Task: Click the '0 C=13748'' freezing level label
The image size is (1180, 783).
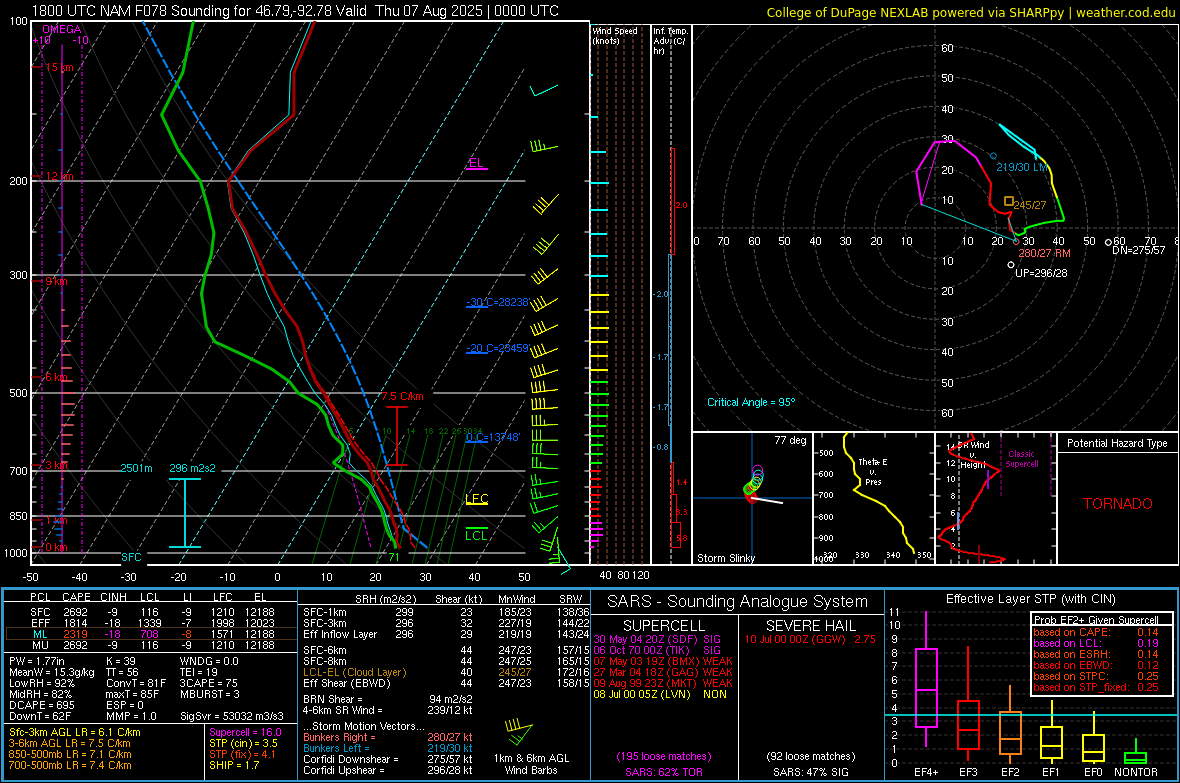Action: [x=493, y=437]
